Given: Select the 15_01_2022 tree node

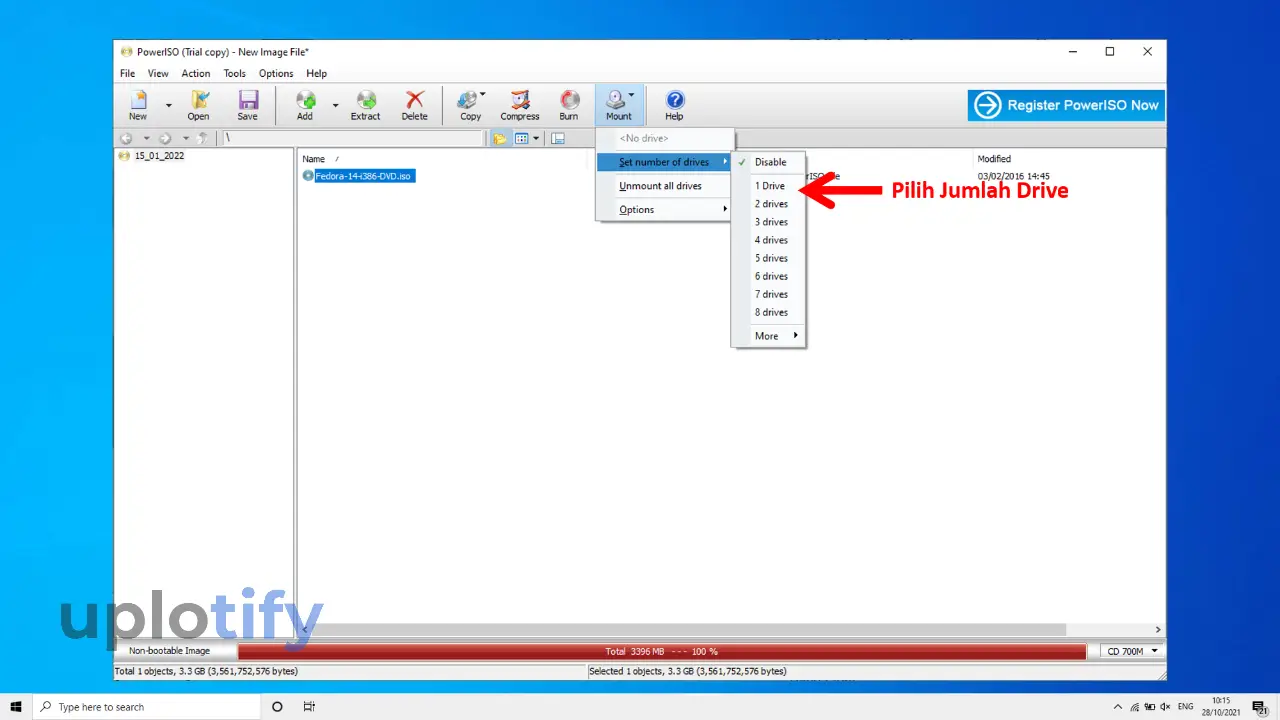Looking at the screenshot, I should point(160,156).
